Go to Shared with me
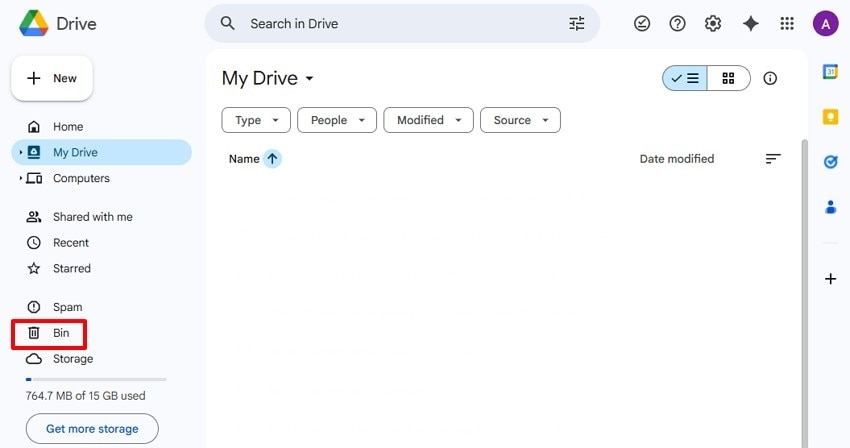The width and height of the screenshot is (850, 448). (92, 217)
